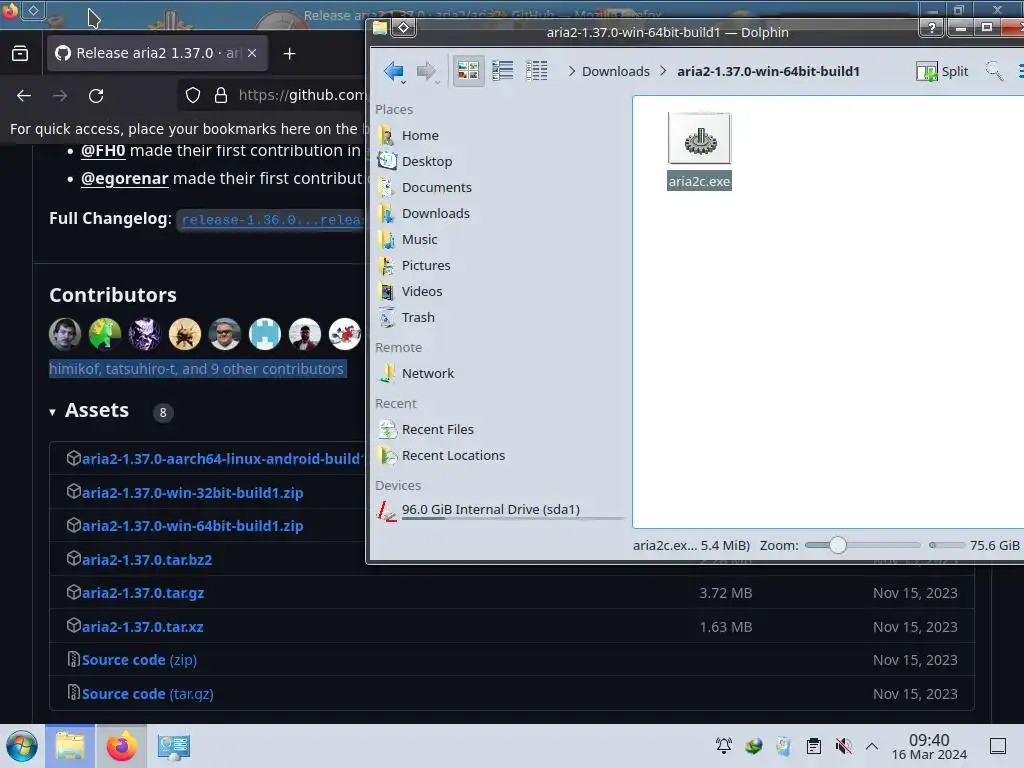
Task: Download aria2-1.37.0-aarch64-linux-android build
Action: pos(221,459)
